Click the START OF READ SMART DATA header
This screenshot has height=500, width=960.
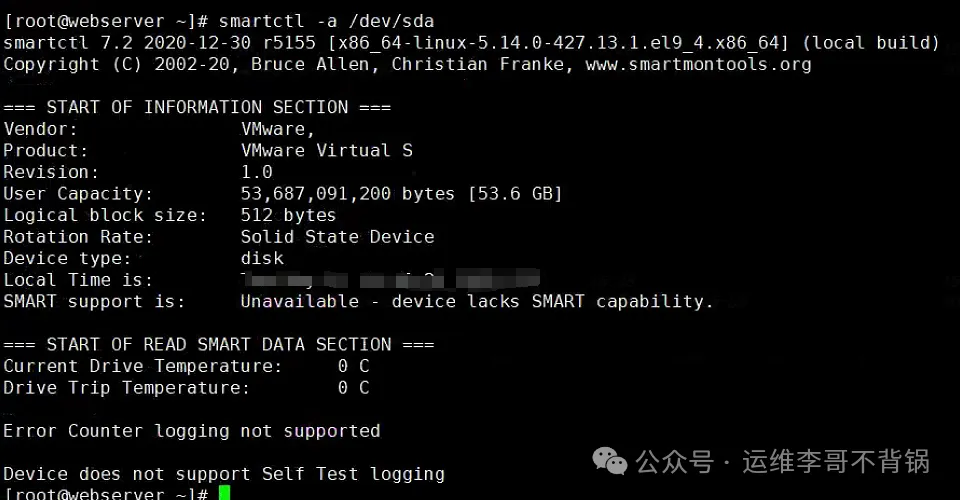(219, 344)
